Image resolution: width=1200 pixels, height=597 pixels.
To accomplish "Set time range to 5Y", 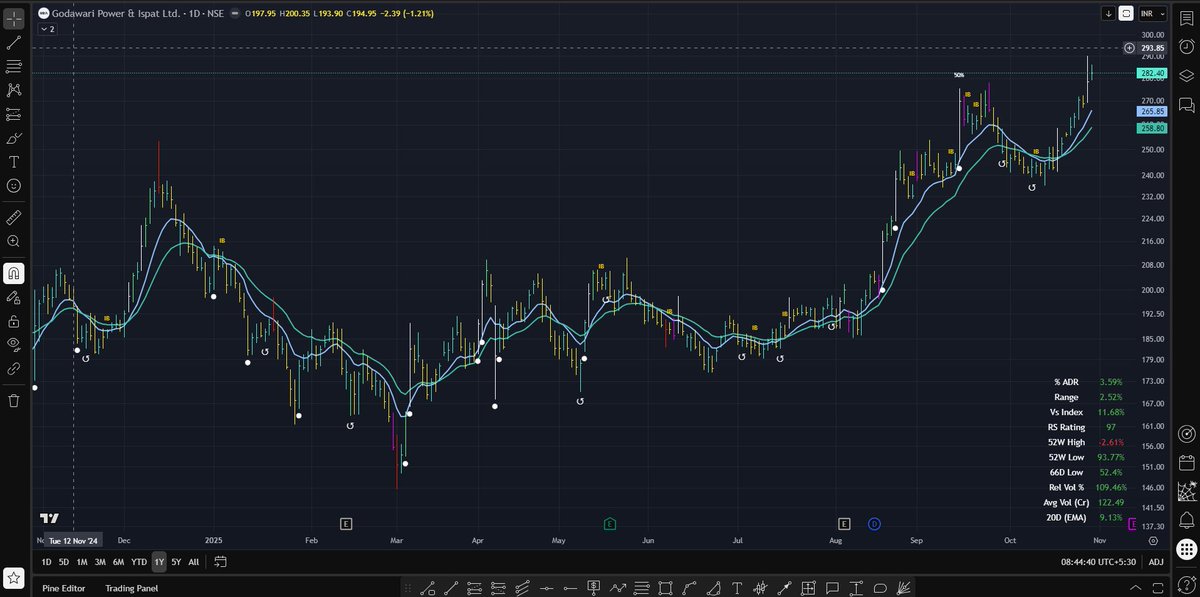I will coord(176,562).
